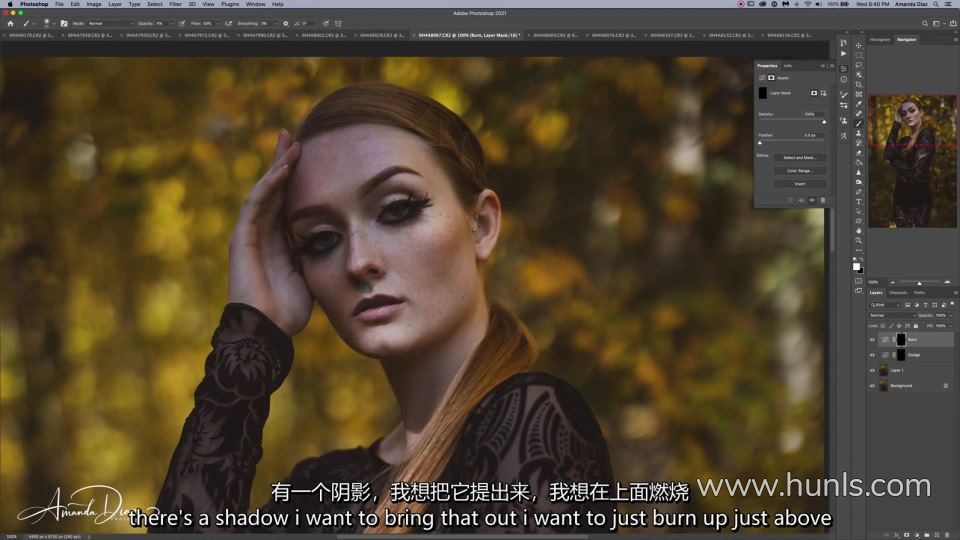This screenshot has width=960, height=540.
Task: Toggle the layer filter on/off switch
Action: click(952, 304)
